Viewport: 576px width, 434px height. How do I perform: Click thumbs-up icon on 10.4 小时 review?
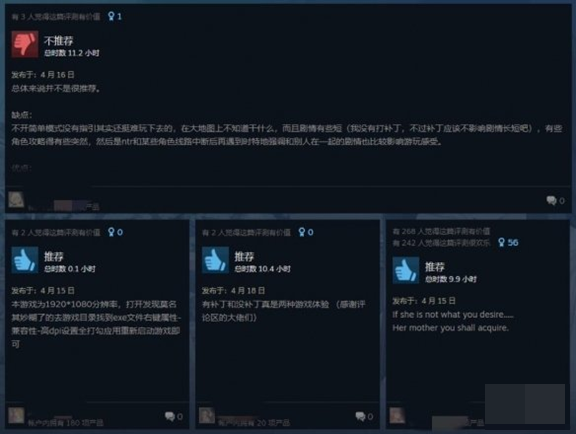tap(215, 260)
